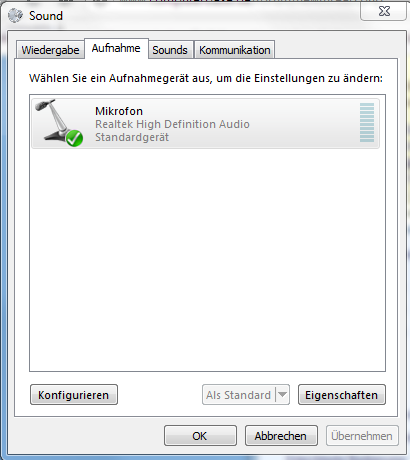Viewport: 410px width, 460px height.
Task: Switch to the Wiedergabe tab
Action: pyautogui.click(x=50, y=50)
